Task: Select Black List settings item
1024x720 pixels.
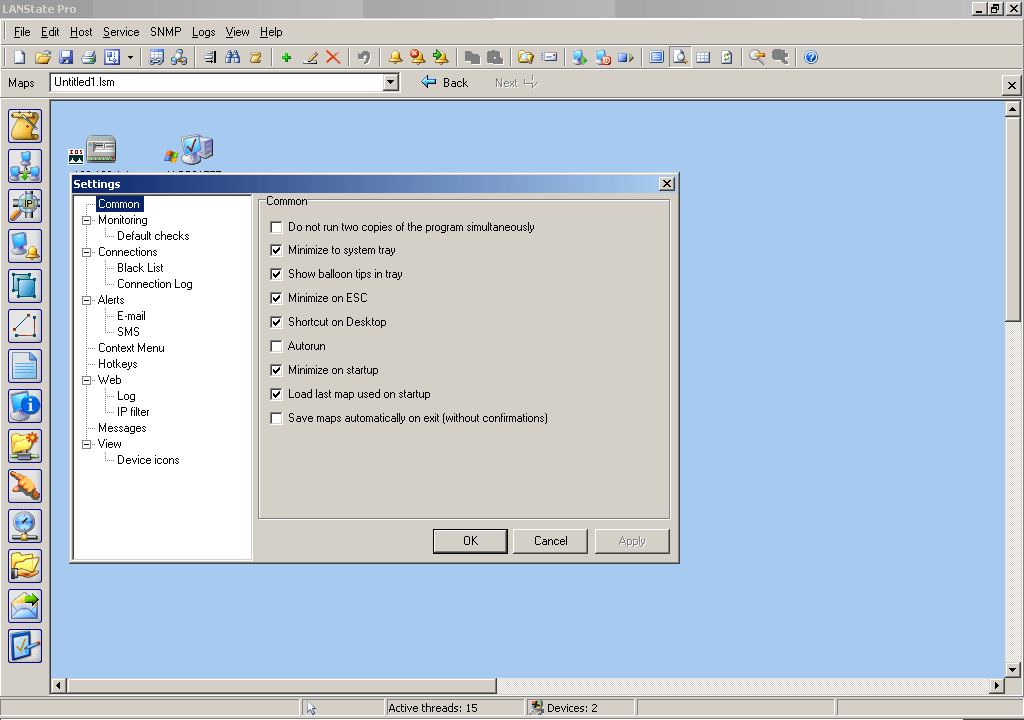Action: click(140, 268)
